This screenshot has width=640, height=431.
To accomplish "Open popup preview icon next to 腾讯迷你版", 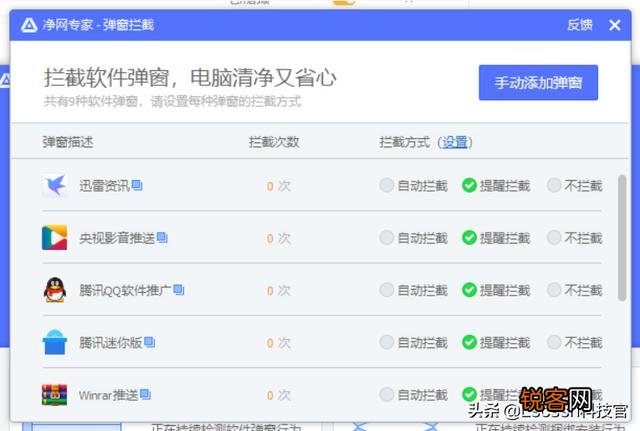I will coord(150,342).
